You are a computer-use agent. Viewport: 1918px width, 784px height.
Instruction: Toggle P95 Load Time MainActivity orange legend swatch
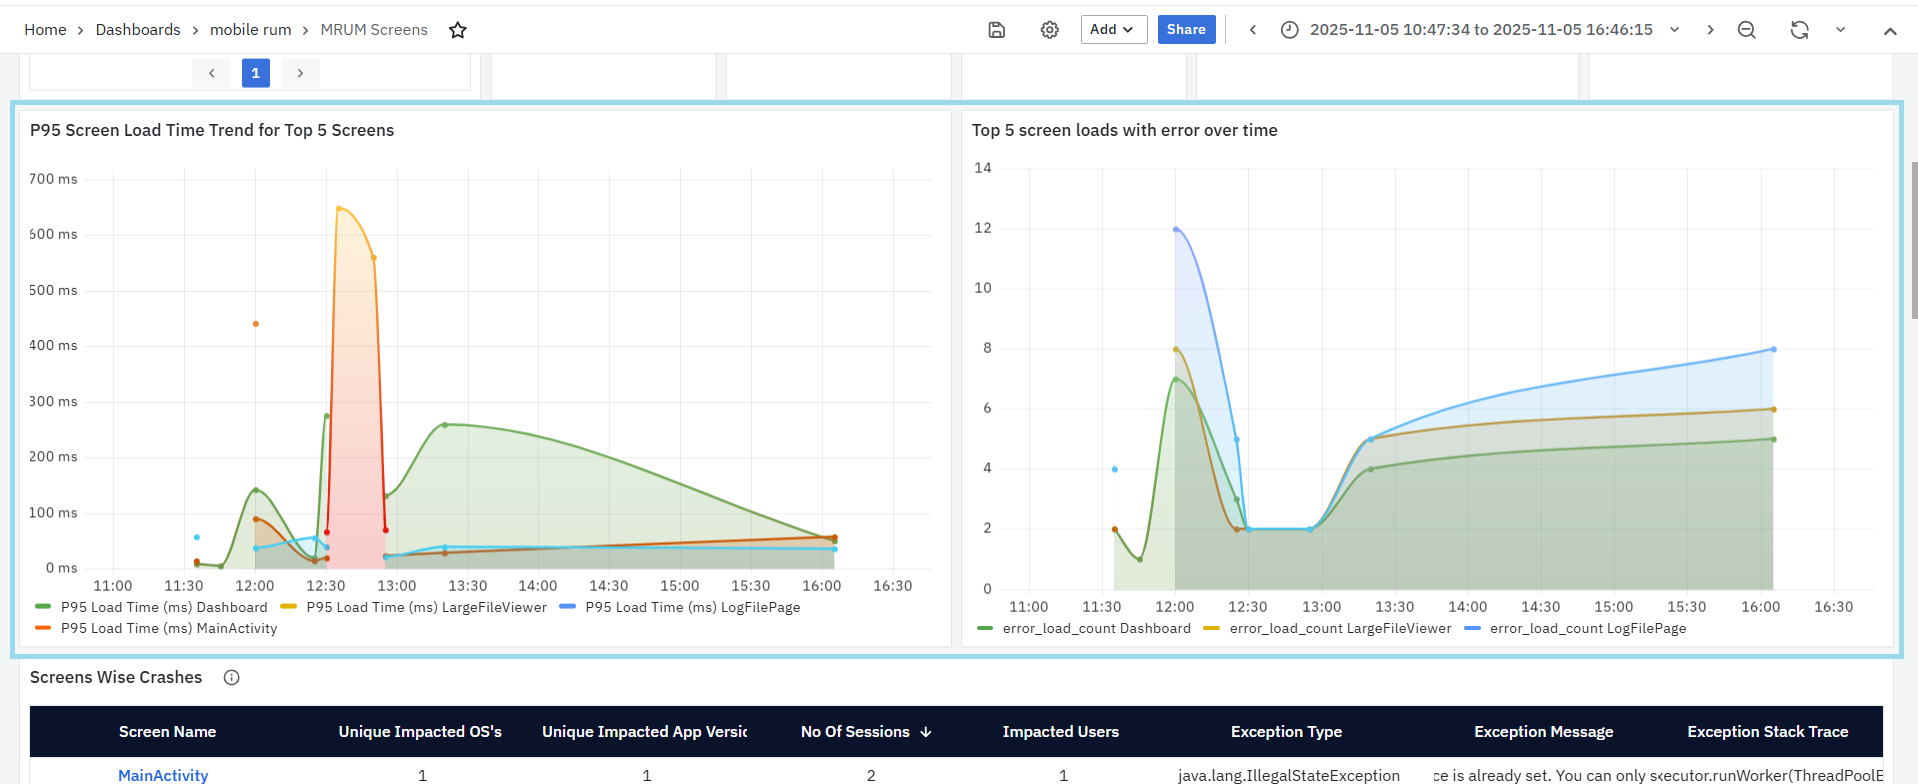[43, 628]
